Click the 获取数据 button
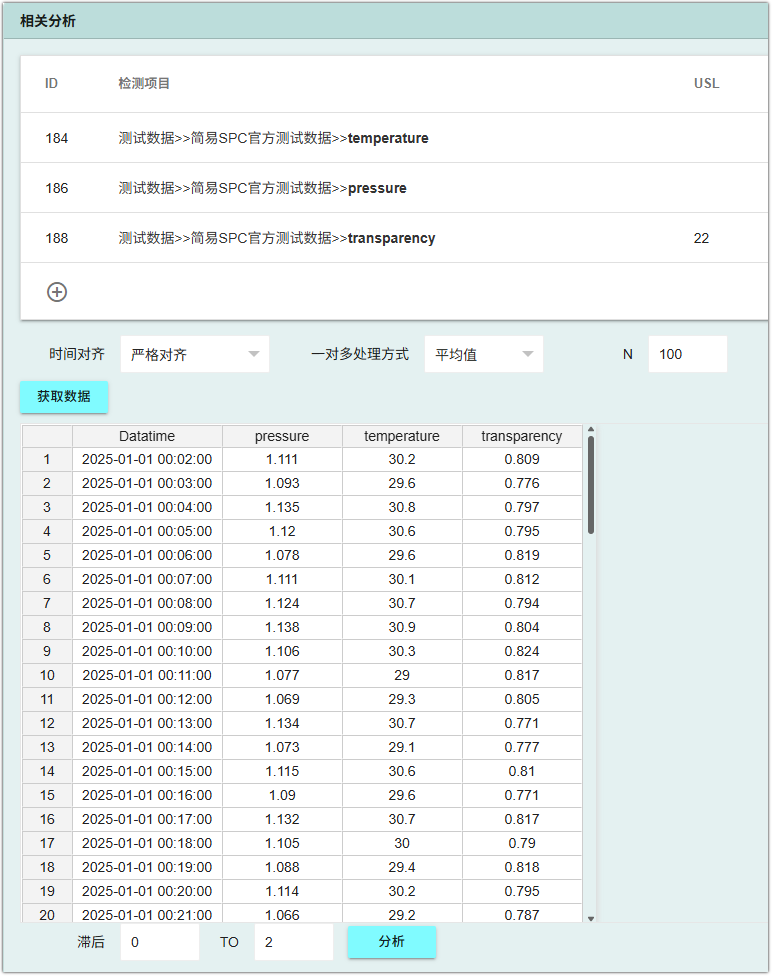Screen dimensions: 772x976 (x=64, y=396)
